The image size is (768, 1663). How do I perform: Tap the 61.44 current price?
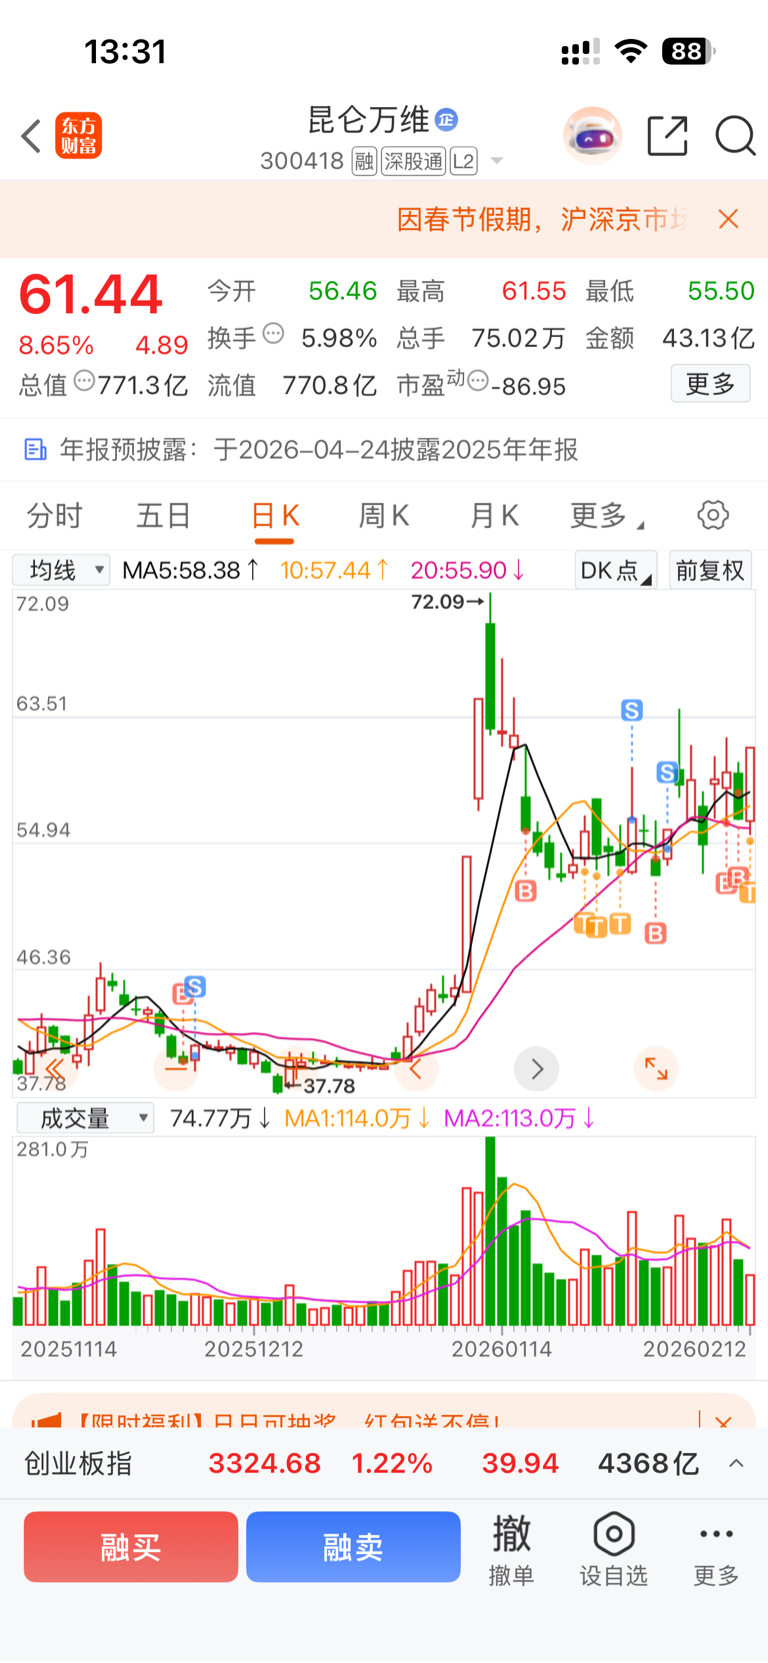coord(90,295)
